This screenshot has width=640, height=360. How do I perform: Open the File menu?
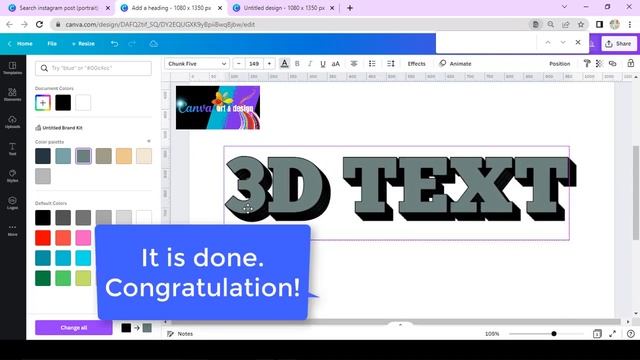pyautogui.click(x=52, y=44)
